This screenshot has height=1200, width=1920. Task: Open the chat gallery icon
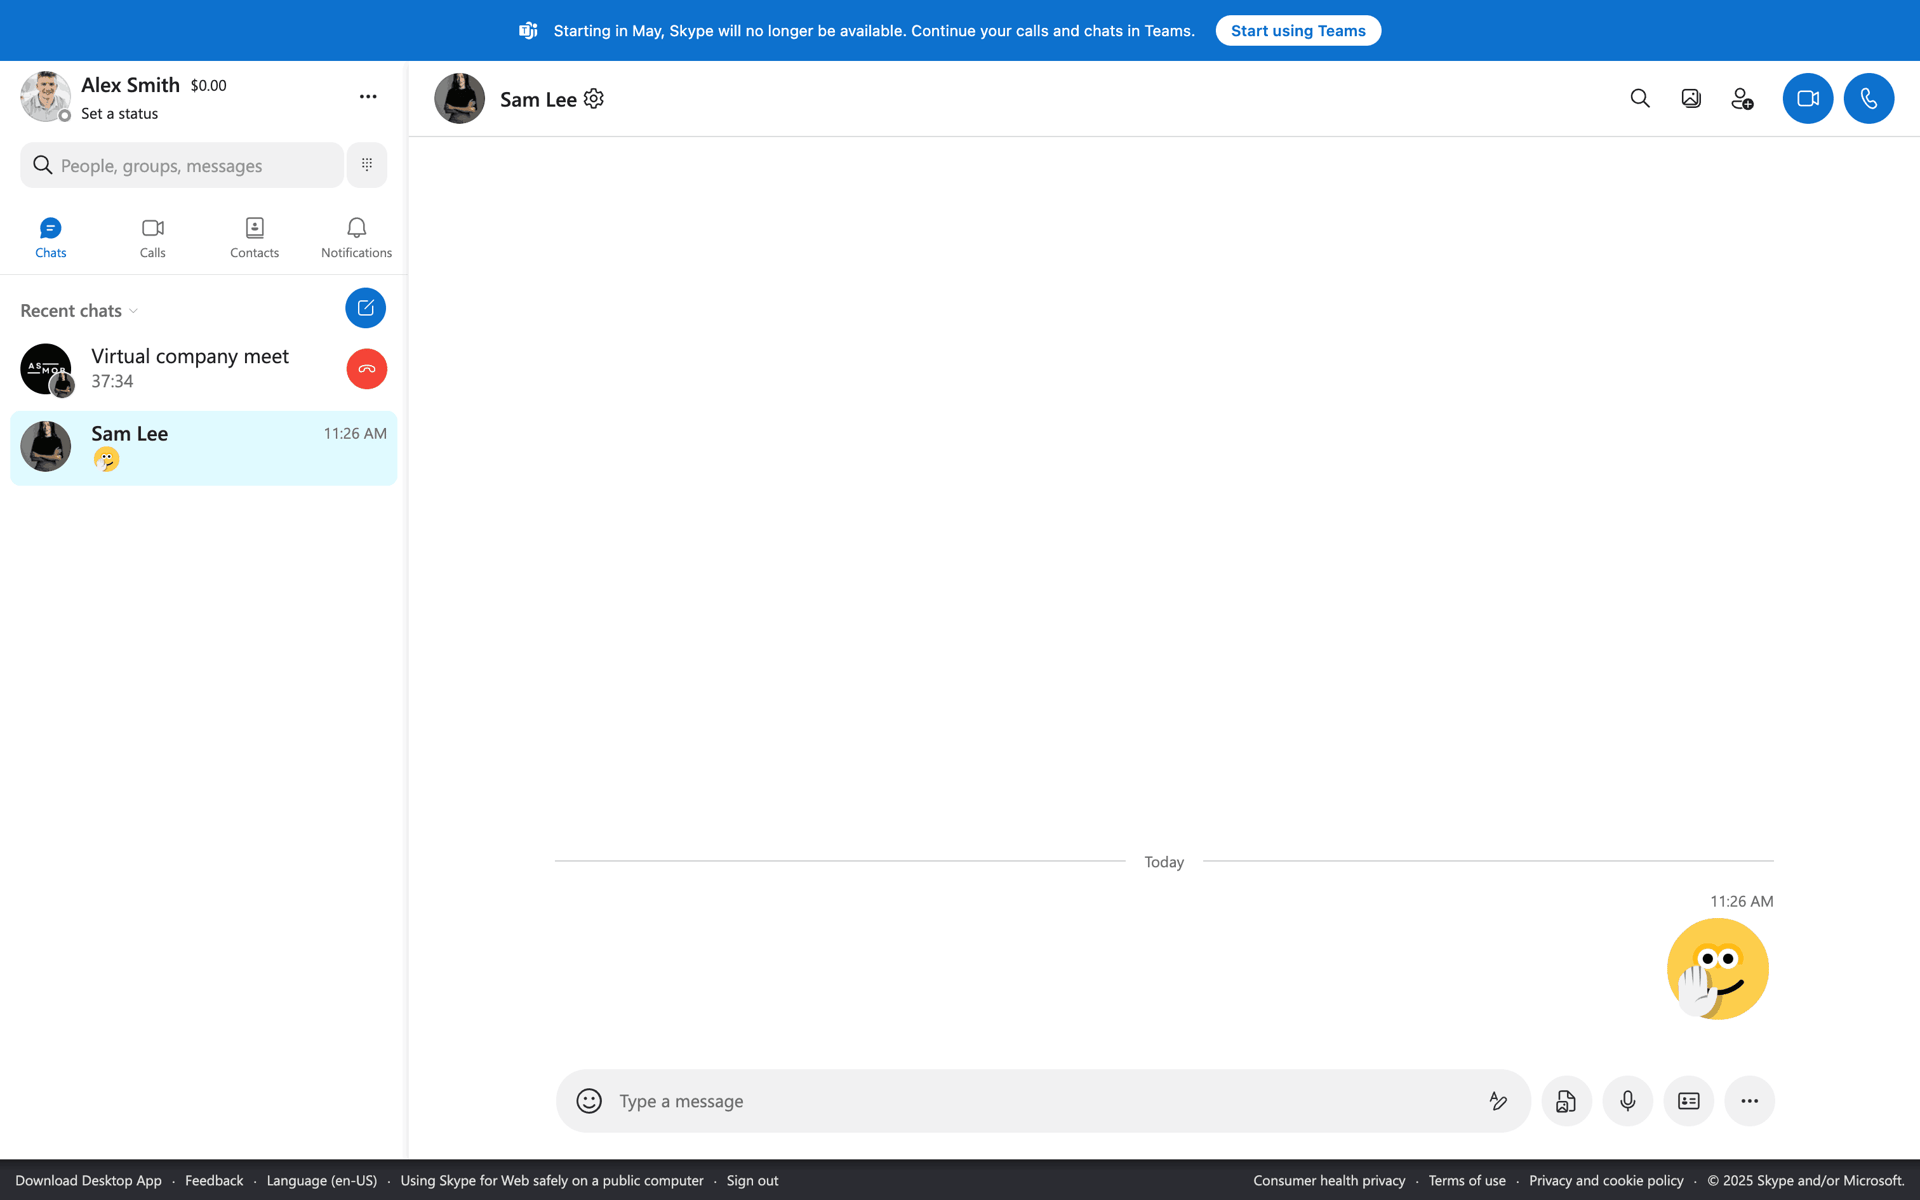(x=1691, y=98)
